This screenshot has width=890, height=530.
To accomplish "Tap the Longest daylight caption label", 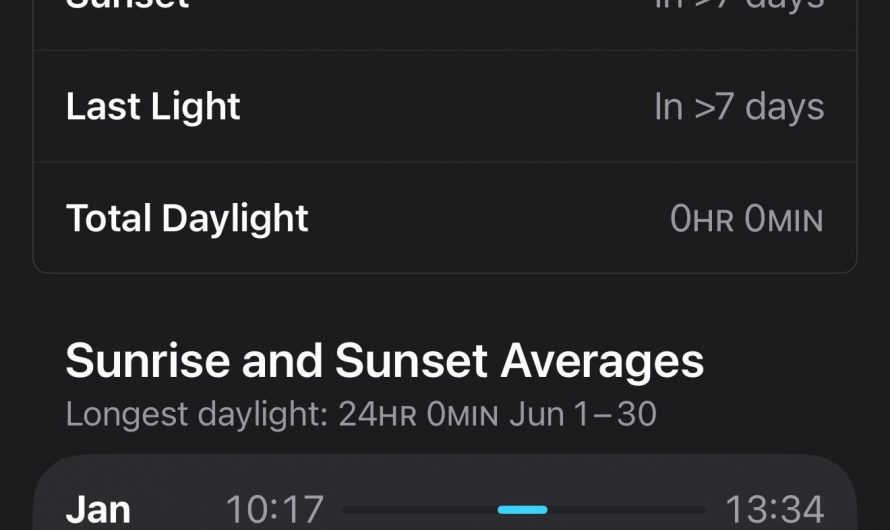I will point(196,414).
